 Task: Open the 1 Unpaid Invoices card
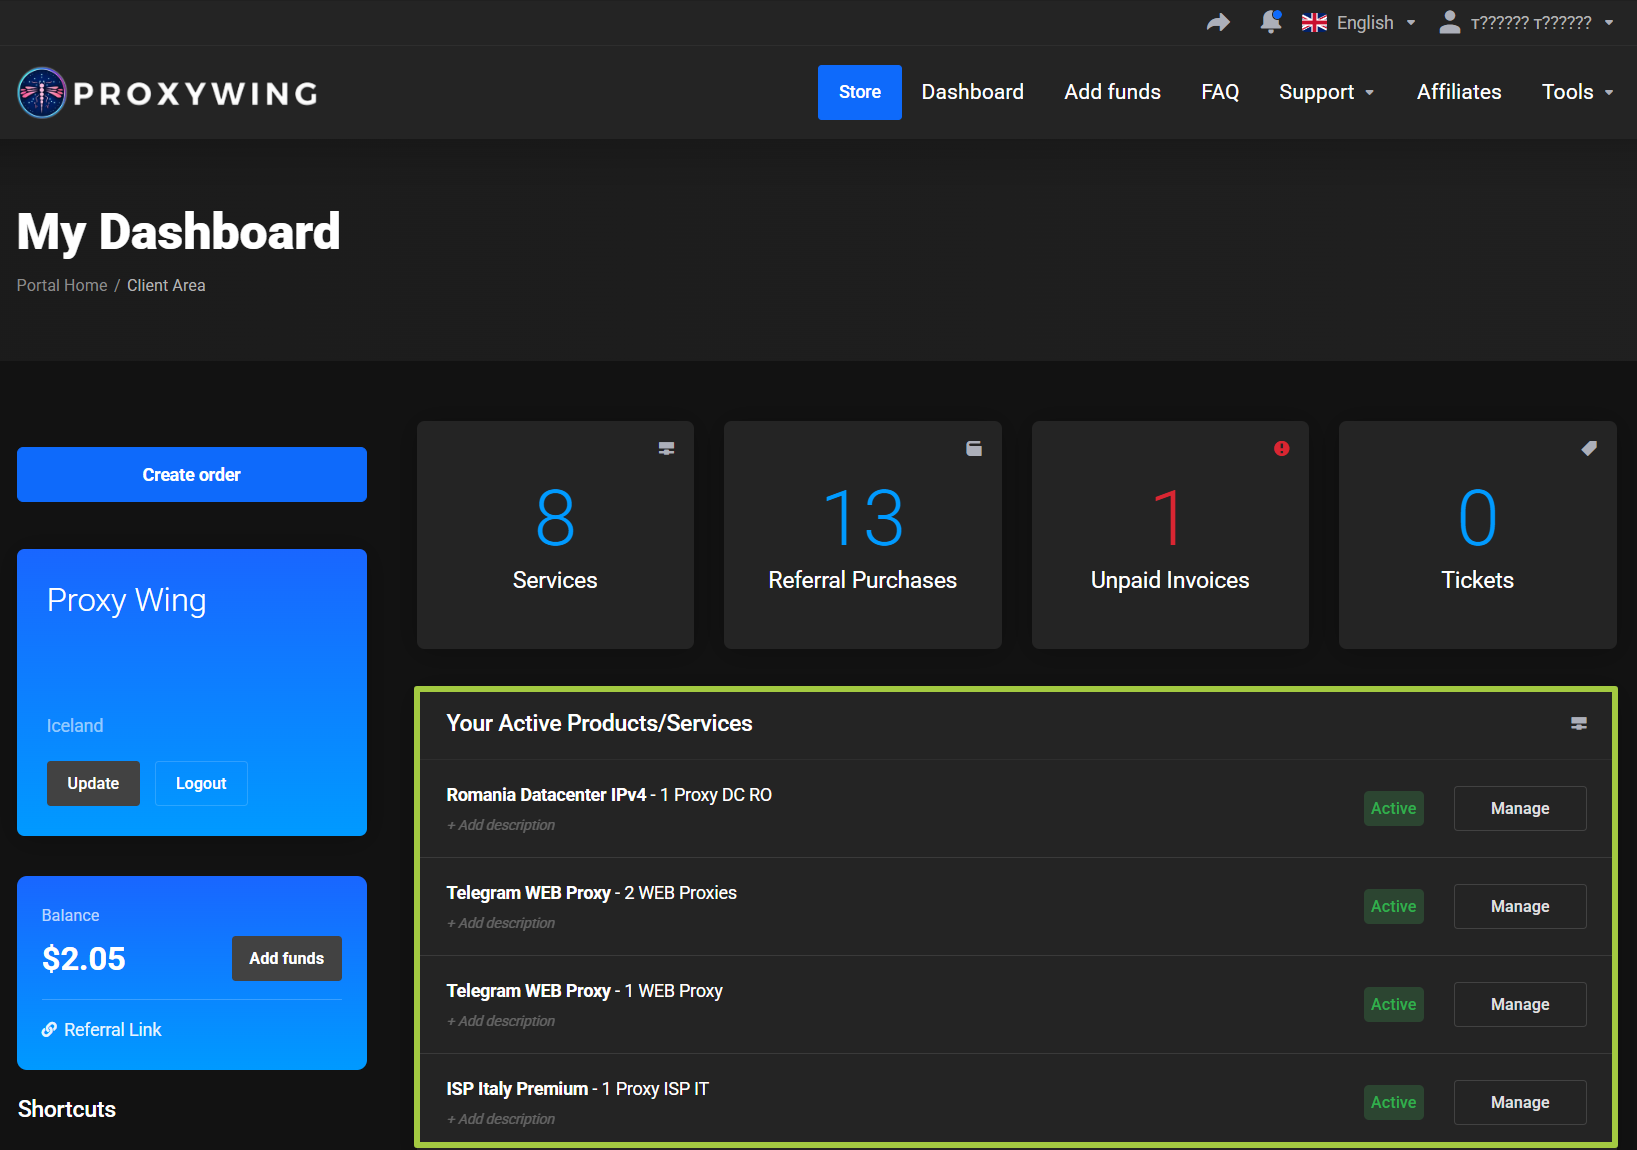click(x=1170, y=535)
